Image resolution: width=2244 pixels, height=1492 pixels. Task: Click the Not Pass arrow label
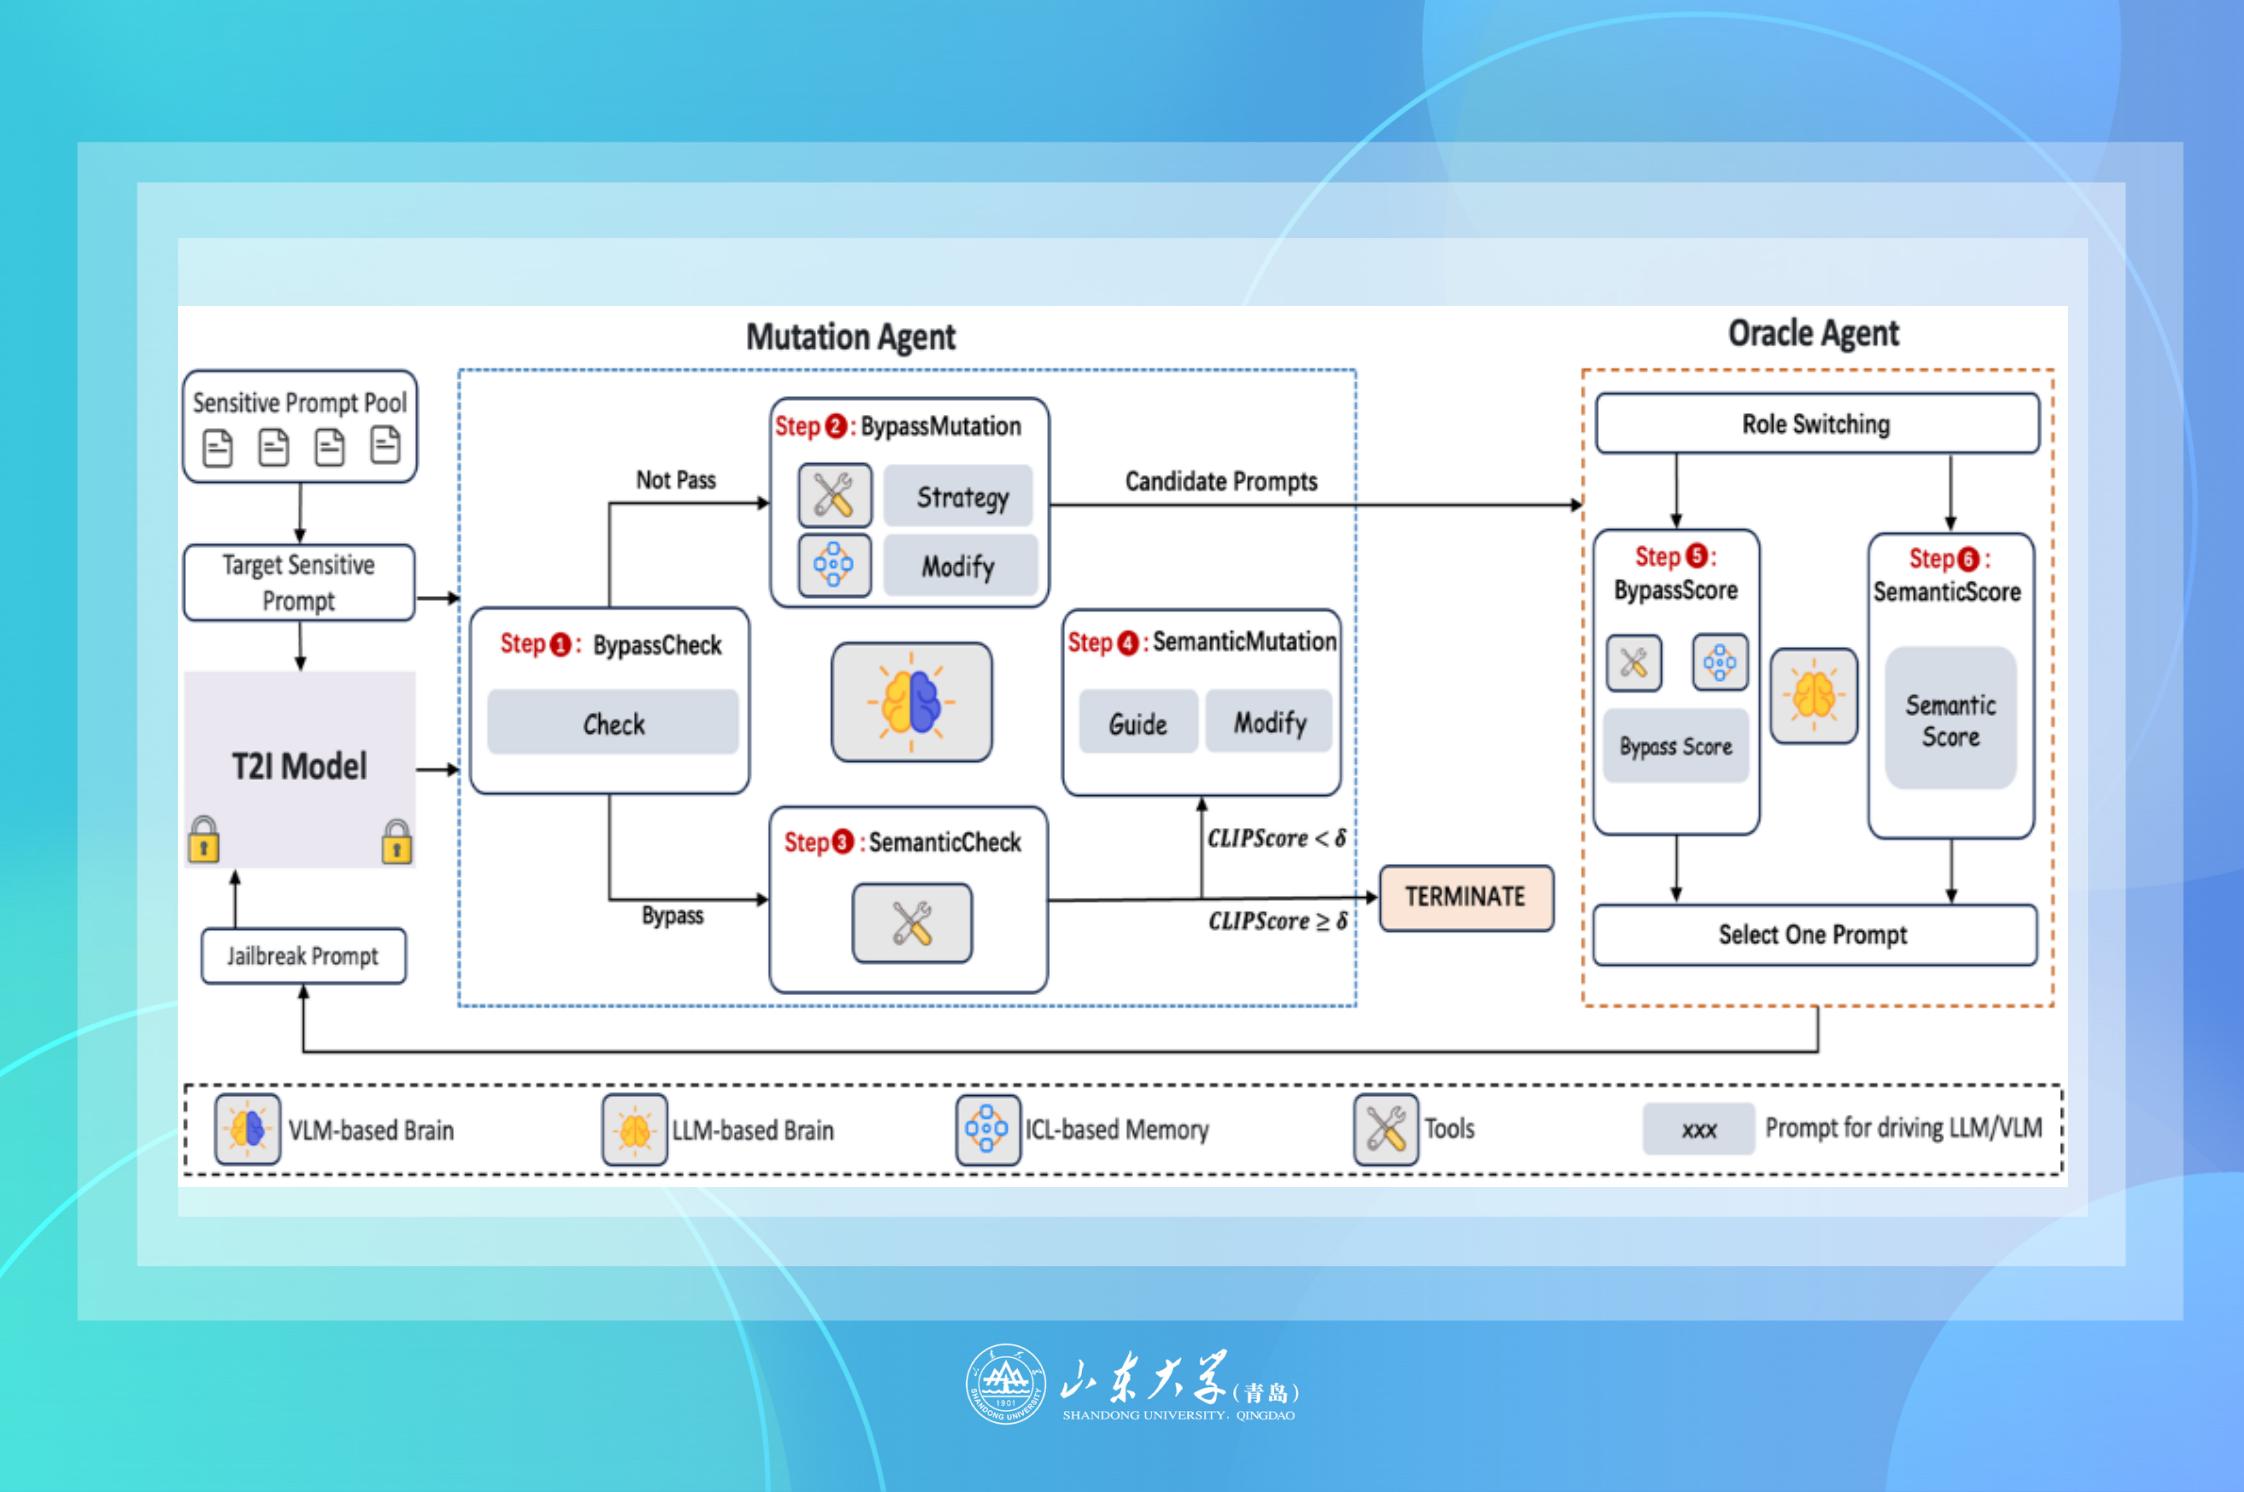pyautogui.click(x=676, y=480)
